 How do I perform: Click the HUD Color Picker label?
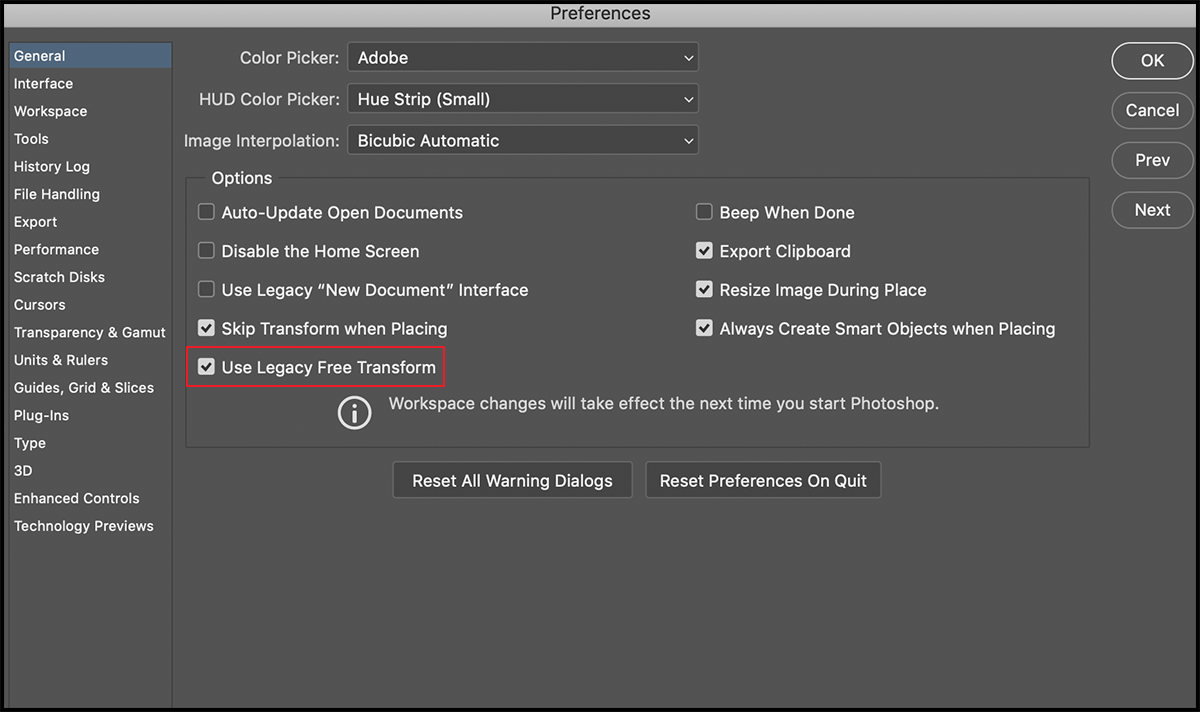pos(269,99)
